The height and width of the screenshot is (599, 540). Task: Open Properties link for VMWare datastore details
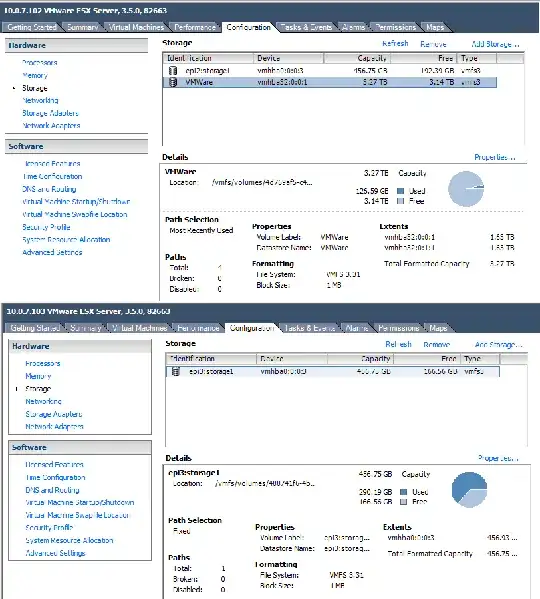click(x=495, y=157)
